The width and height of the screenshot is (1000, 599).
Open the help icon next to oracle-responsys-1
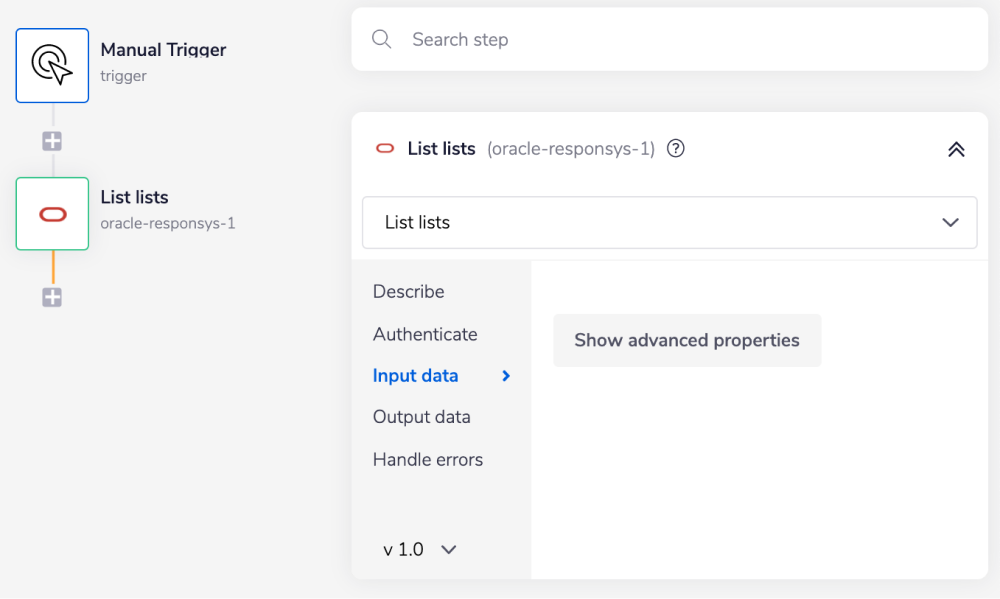coord(675,148)
